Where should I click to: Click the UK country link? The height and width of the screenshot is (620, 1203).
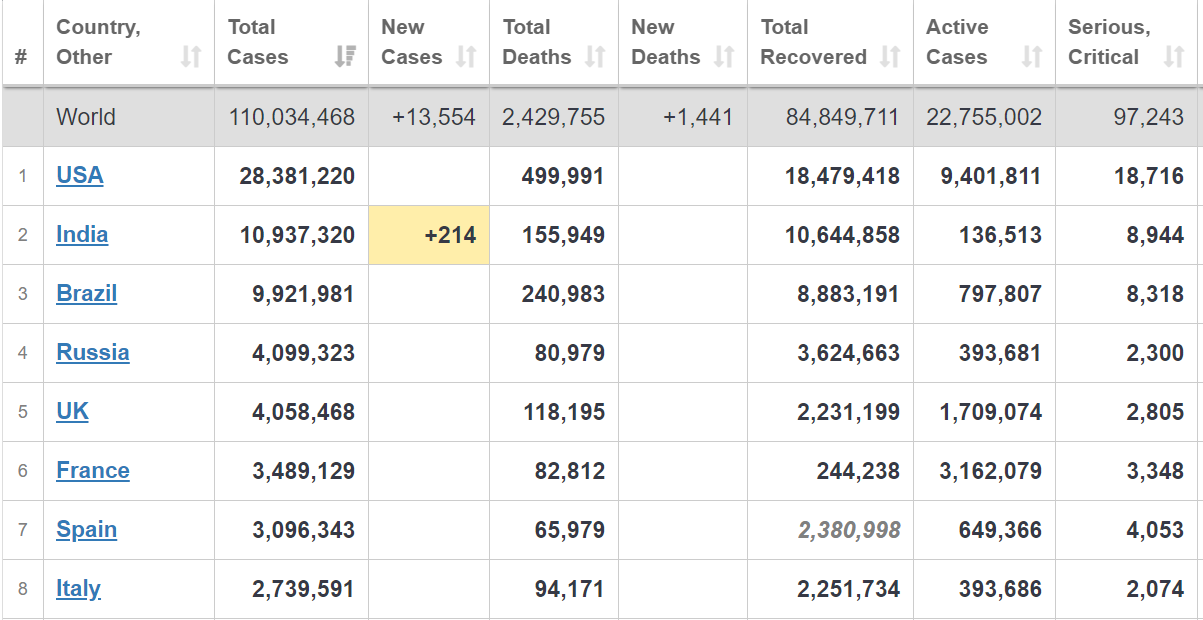[x=72, y=412]
